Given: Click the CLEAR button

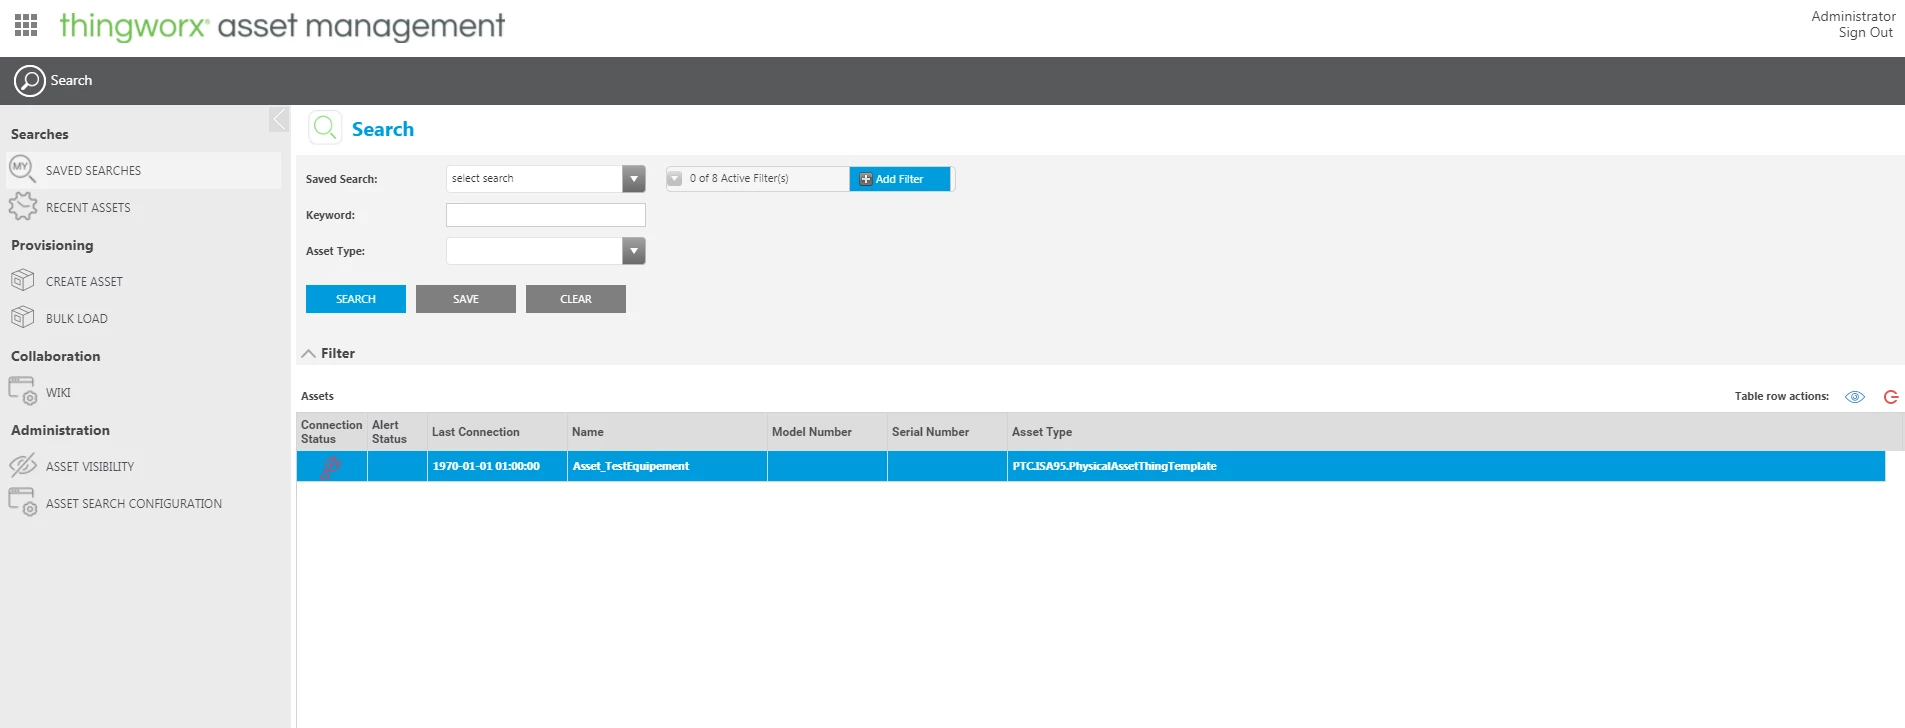Looking at the screenshot, I should point(576,299).
